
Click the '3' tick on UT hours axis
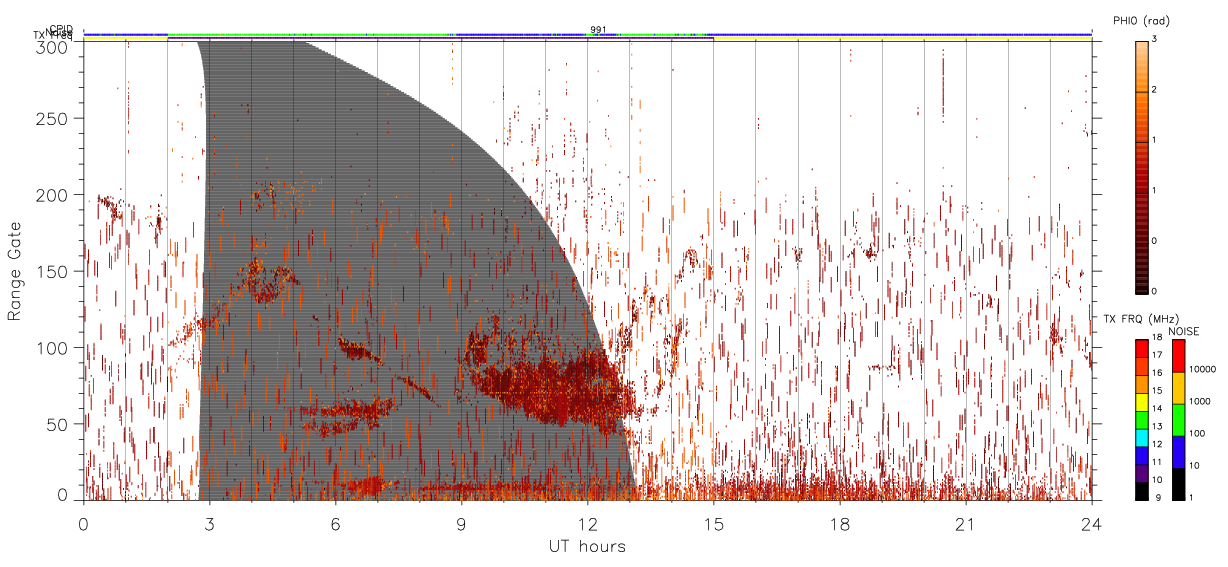[209, 523]
